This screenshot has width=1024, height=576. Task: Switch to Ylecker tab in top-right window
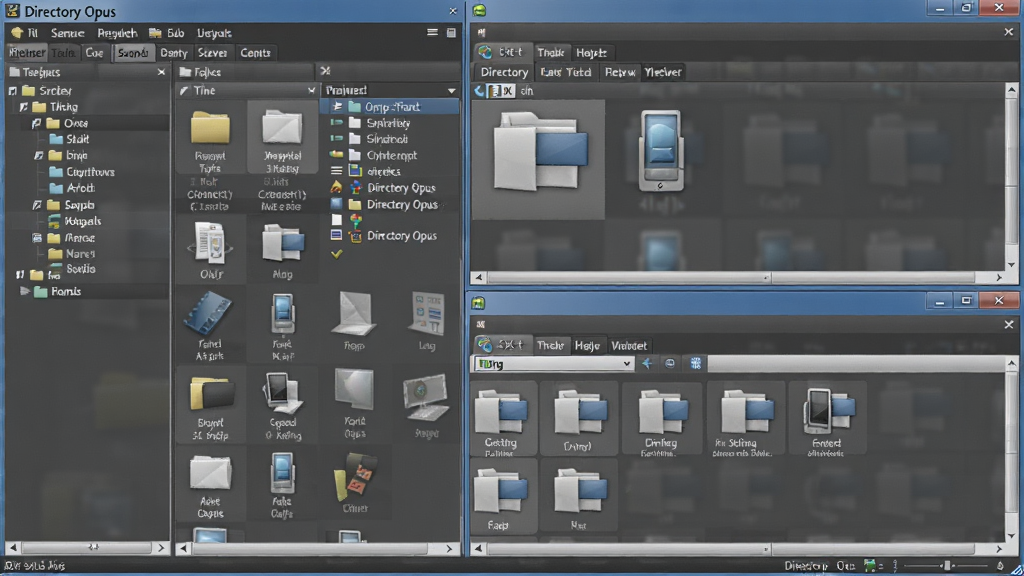coord(663,72)
